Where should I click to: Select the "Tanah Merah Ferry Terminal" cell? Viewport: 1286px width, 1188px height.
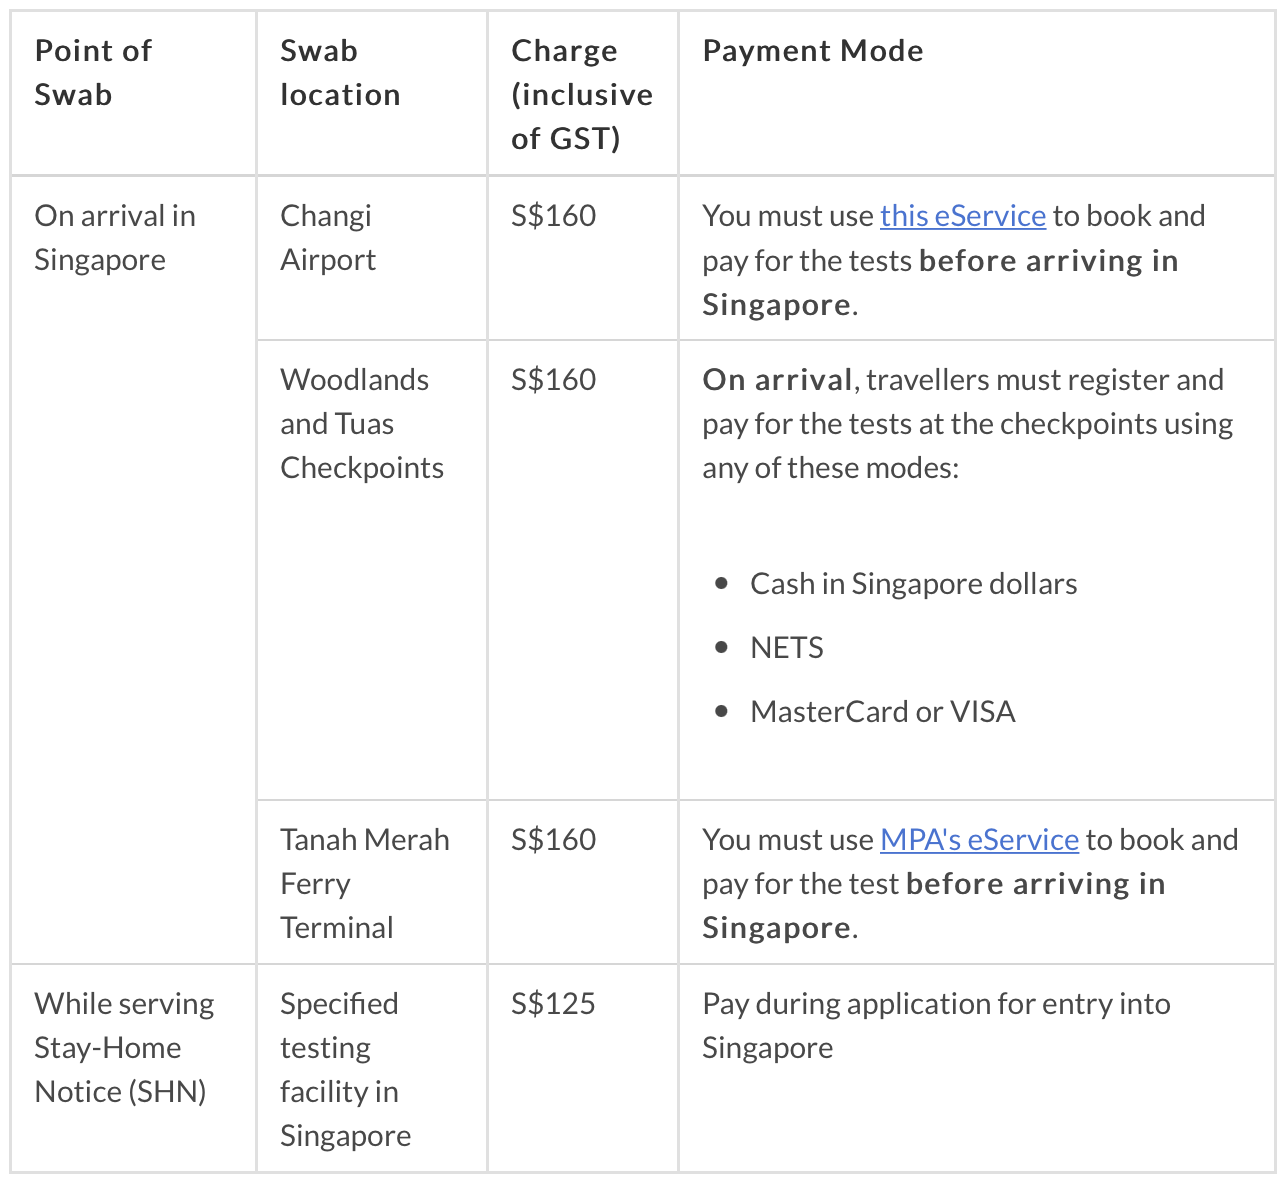364,884
